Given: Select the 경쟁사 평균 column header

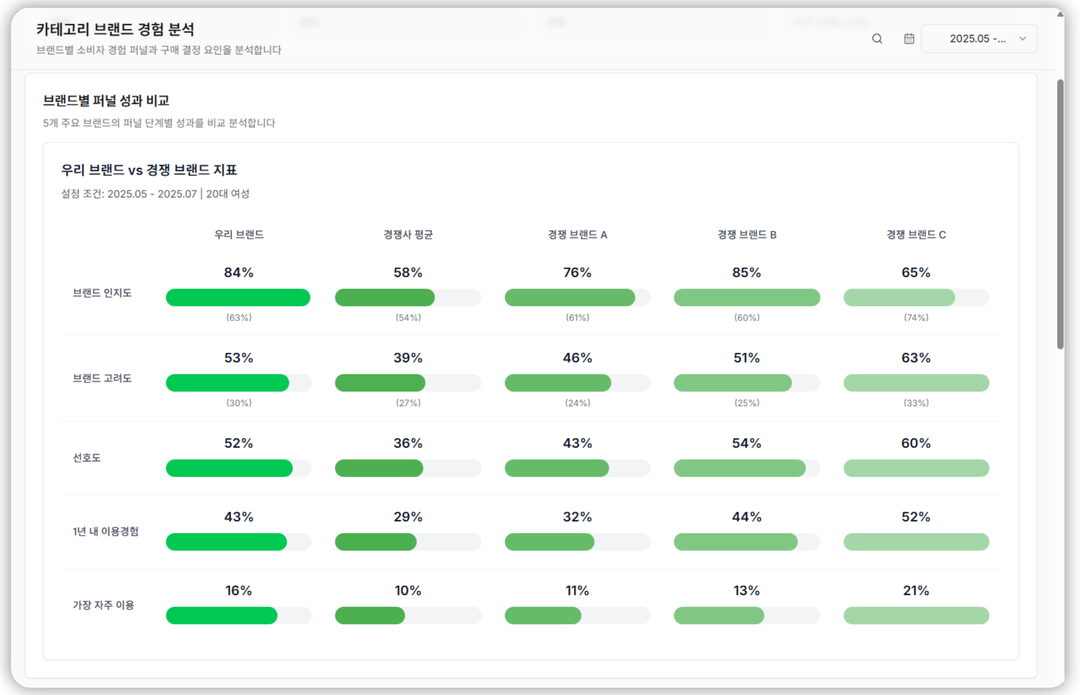Looking at the screenshot, I should click(x=408, y=235).
